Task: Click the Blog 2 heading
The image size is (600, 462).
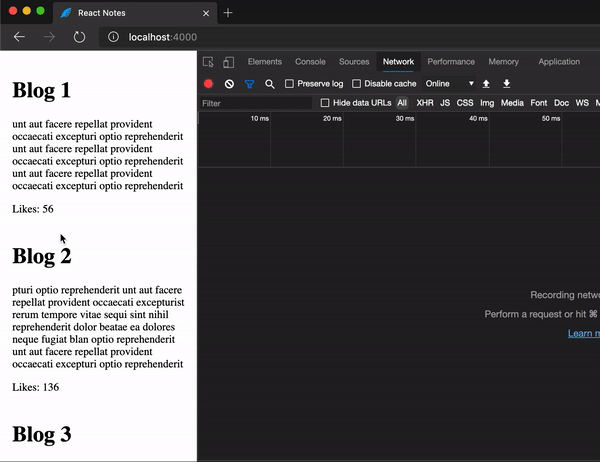Action: tap(42, 256)
